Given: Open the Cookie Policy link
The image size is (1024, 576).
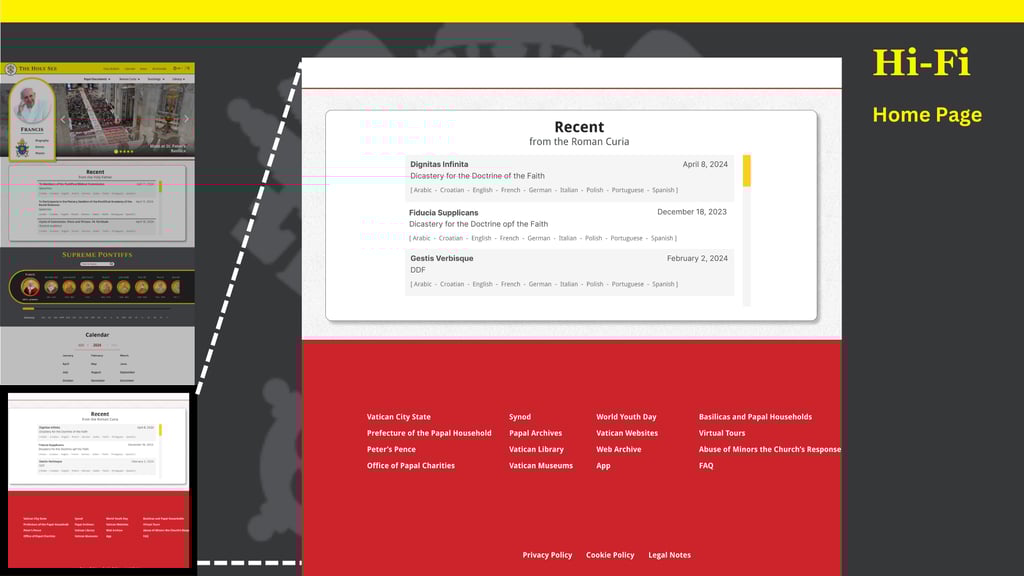Looking at the screenshot, I should tap(610, 555).
